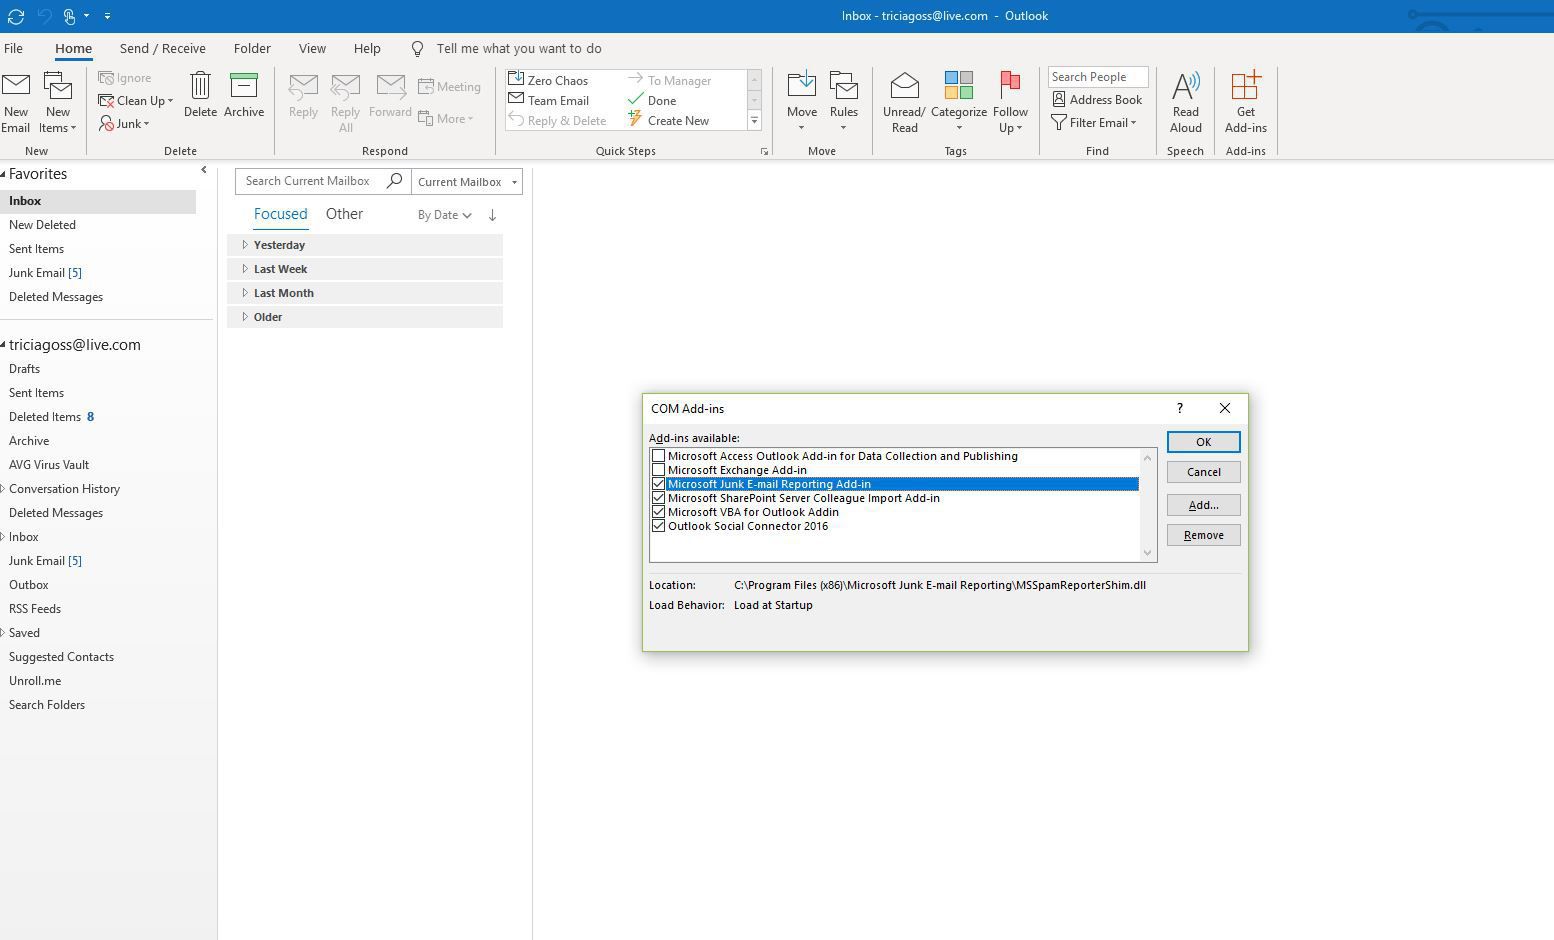Image resolution: width=1554 pixels, height=940 pixels.
Task: Click the add-ins list scrollbar down arrow
Action: [1148, 553]
